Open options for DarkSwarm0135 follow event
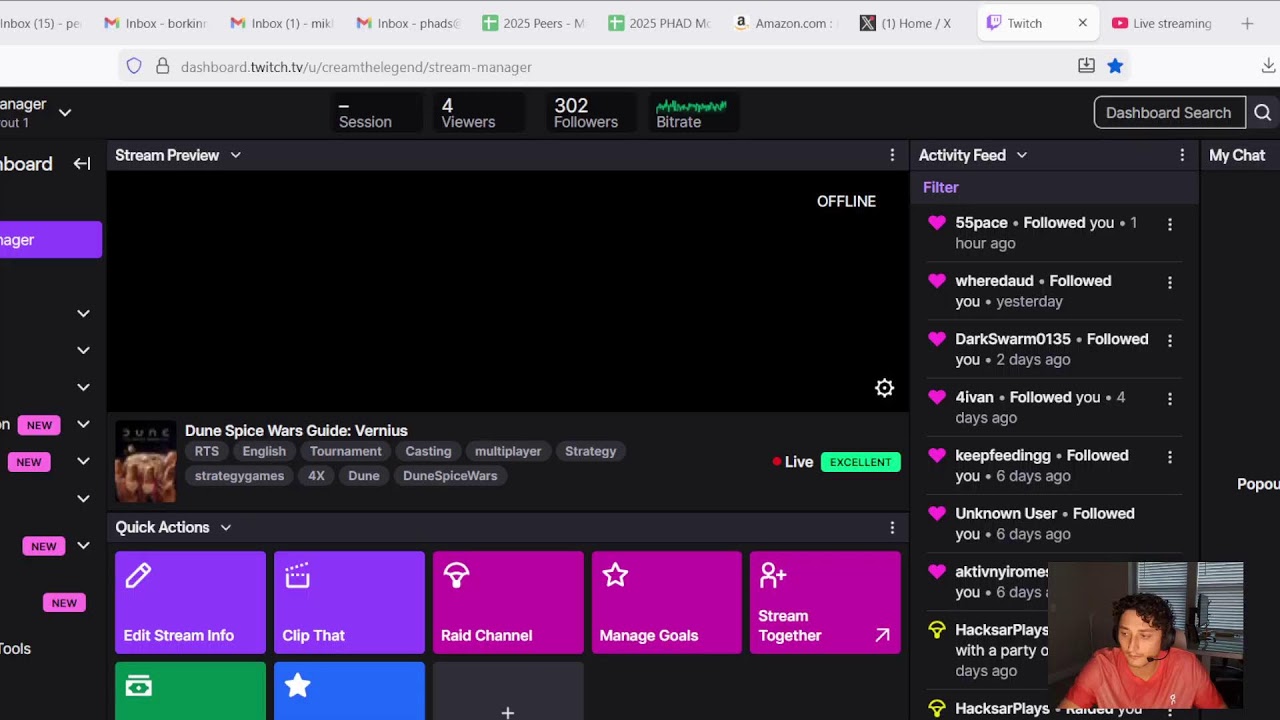The width and height of the screenshot is (1280, 720). 1169,340
